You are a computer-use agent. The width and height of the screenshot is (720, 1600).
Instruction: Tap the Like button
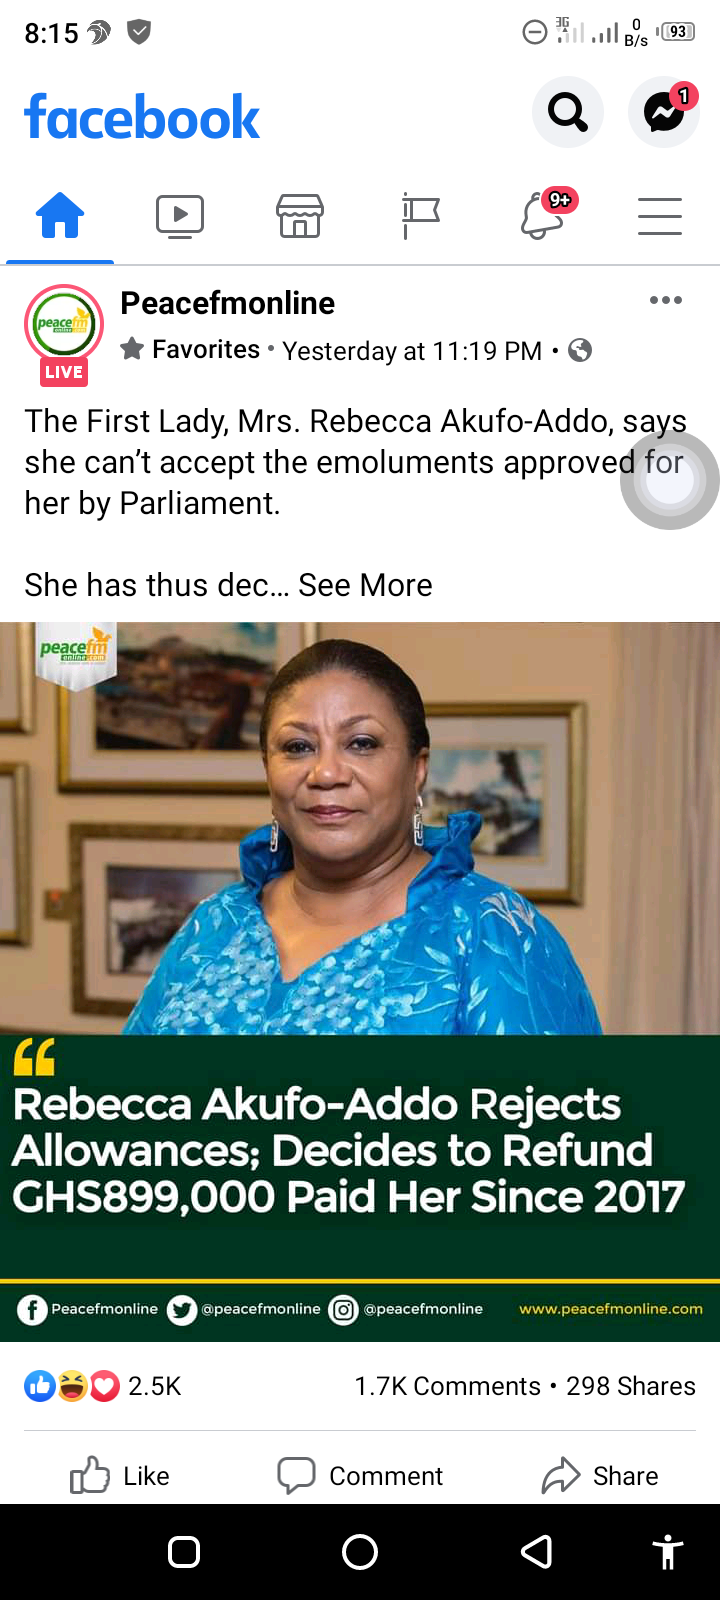pos(120,1476)
